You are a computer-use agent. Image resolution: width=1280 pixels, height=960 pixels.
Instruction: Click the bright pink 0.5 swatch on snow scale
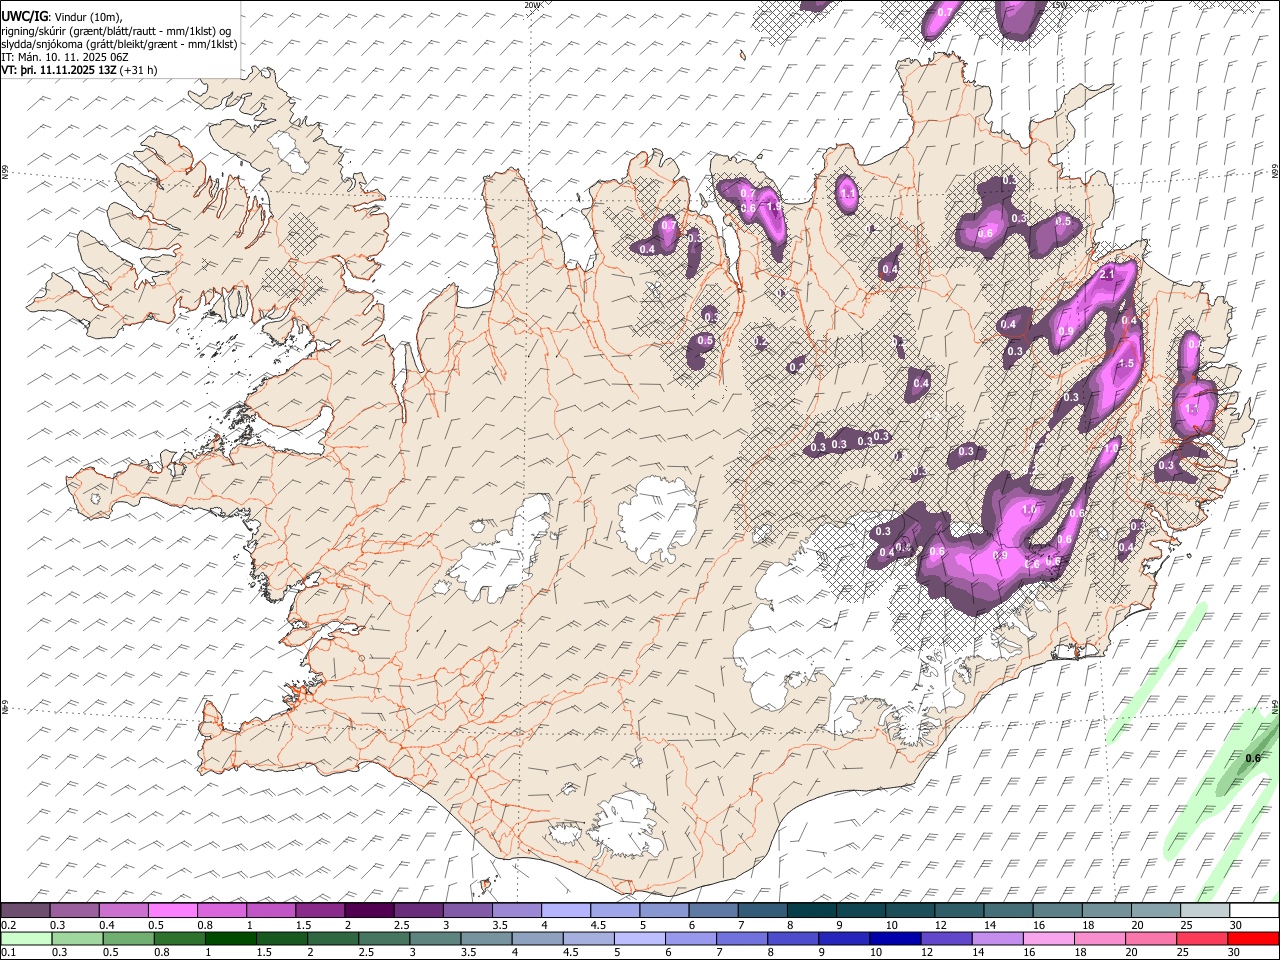[x=172, y=910]
